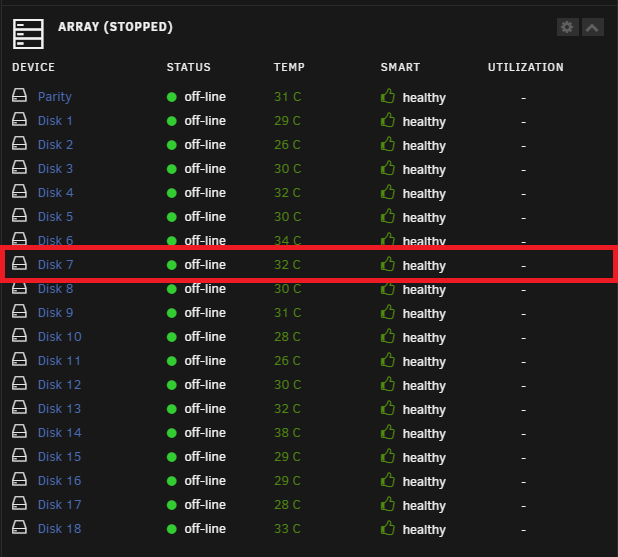Viewport: 618px width, 557px height.
Task: Click the SMART thumbs-up icon for Parity
Action: pyautogui.click(x=388, y=96)
